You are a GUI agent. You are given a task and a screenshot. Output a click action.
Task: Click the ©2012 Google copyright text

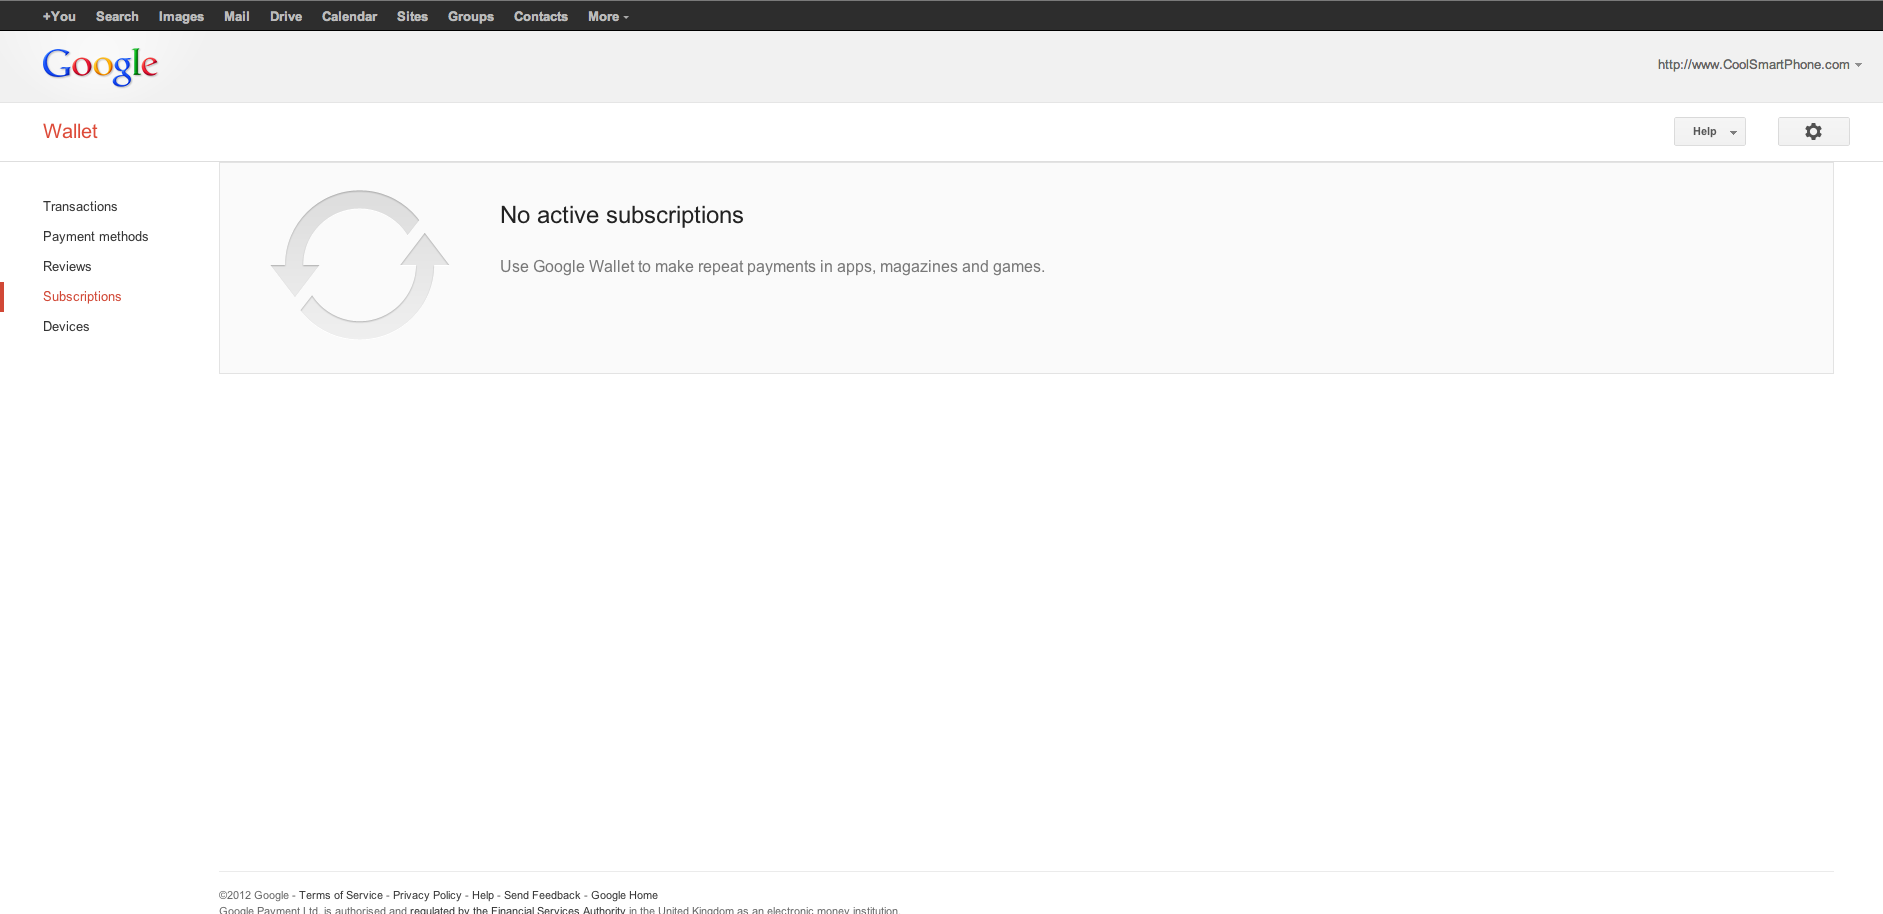pos(254,895)
